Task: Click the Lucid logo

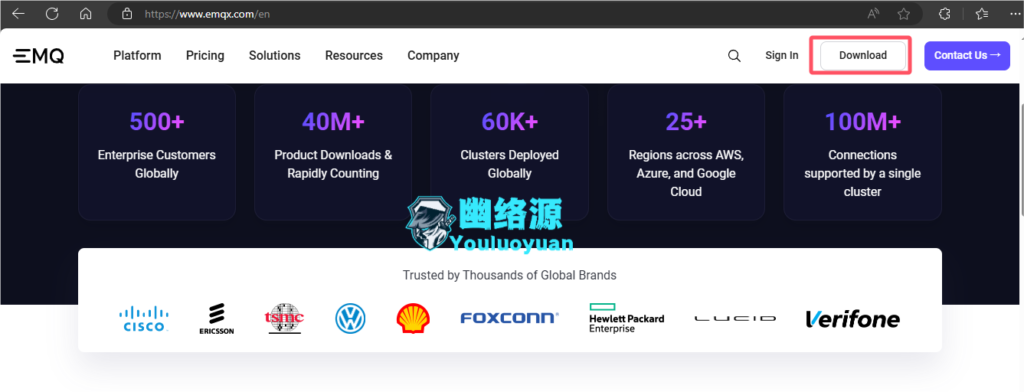Action: click(x=735, y=319)
